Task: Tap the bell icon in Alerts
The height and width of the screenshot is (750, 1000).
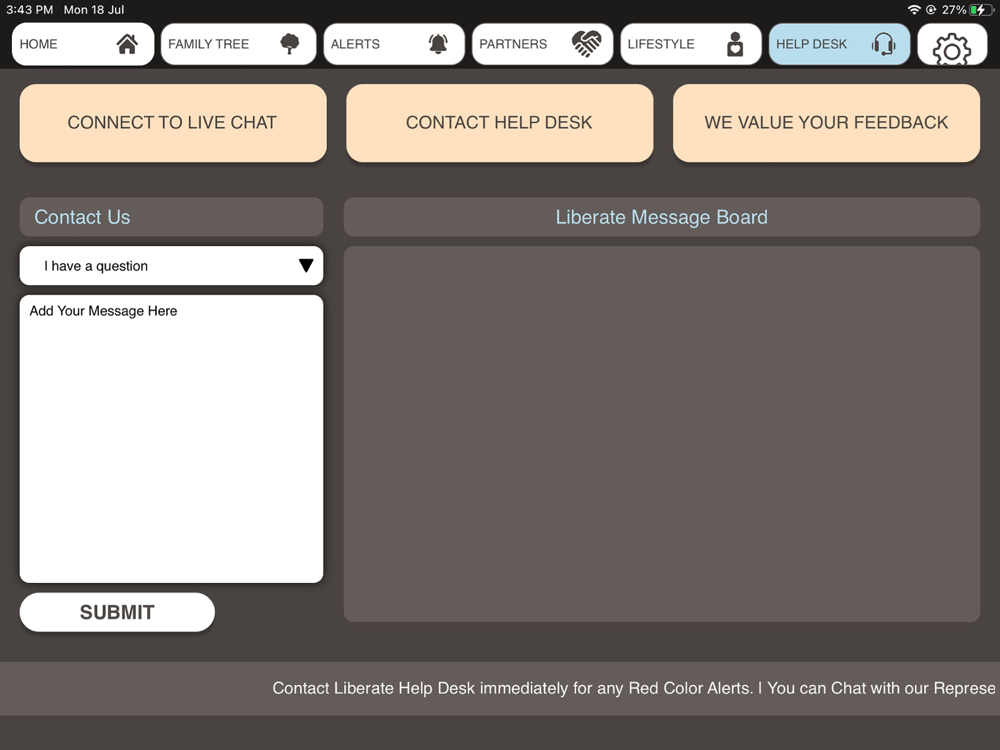Action: point(438,44)
